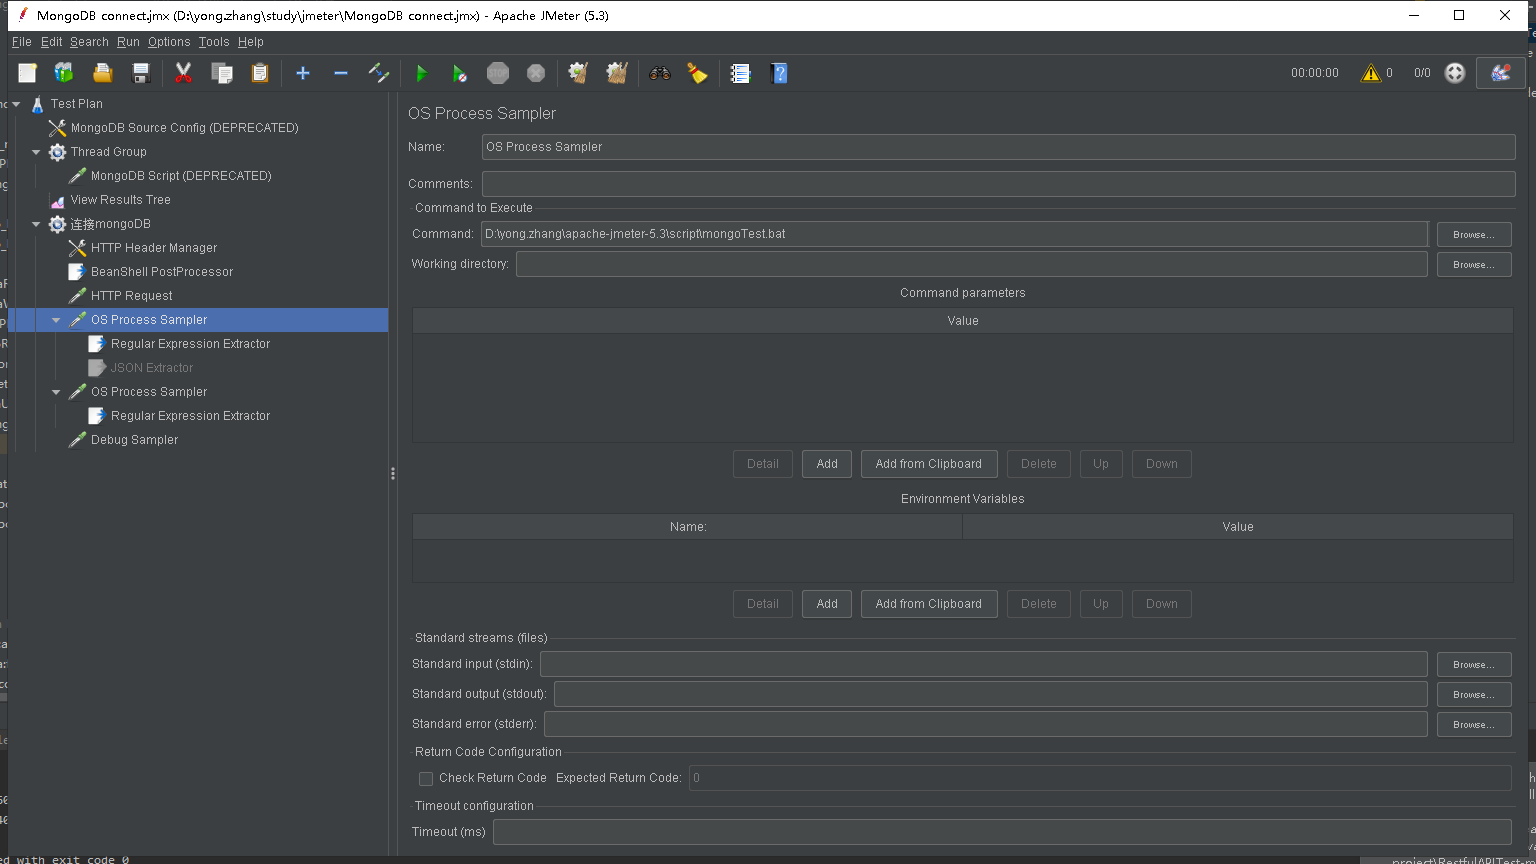Click the Stop test icon

click(498, 73)
